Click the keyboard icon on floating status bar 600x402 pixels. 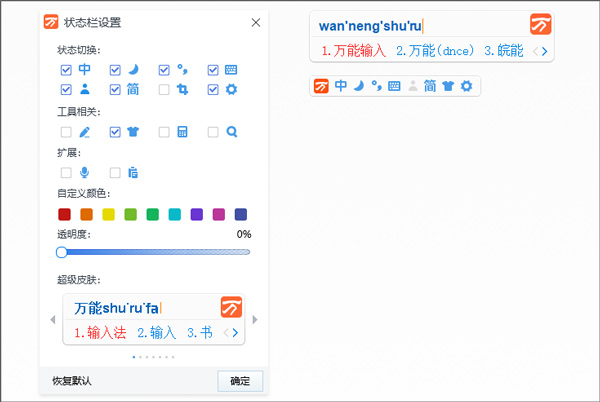(394, 86)
